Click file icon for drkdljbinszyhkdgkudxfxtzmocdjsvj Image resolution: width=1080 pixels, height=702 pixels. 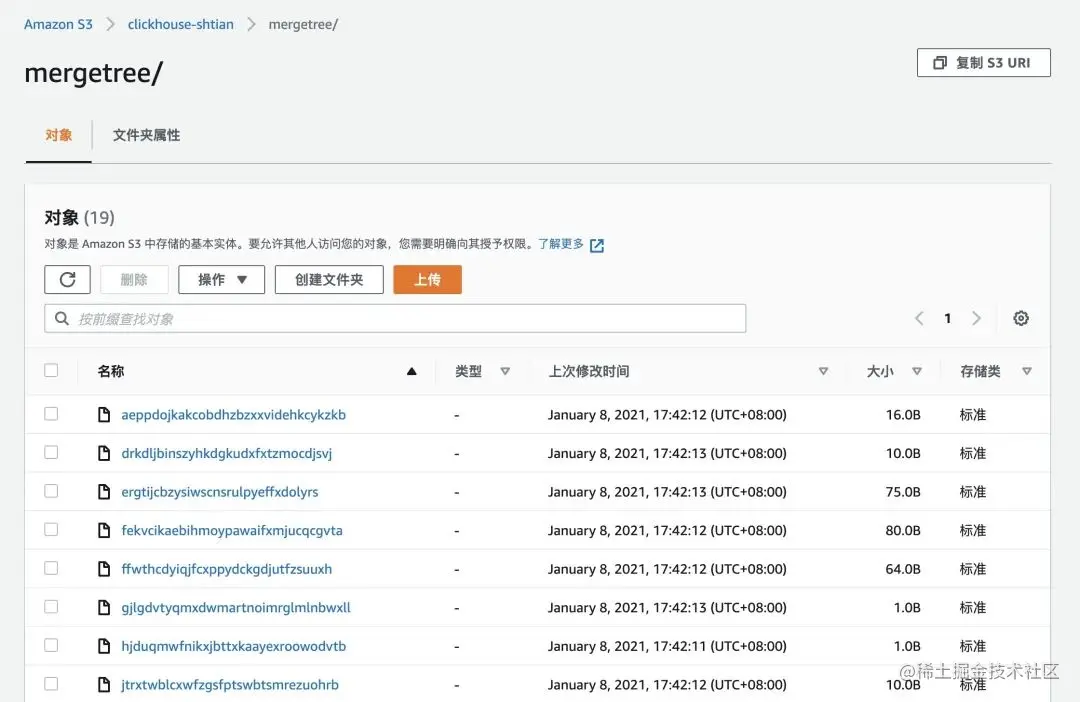tap(104, 453)
